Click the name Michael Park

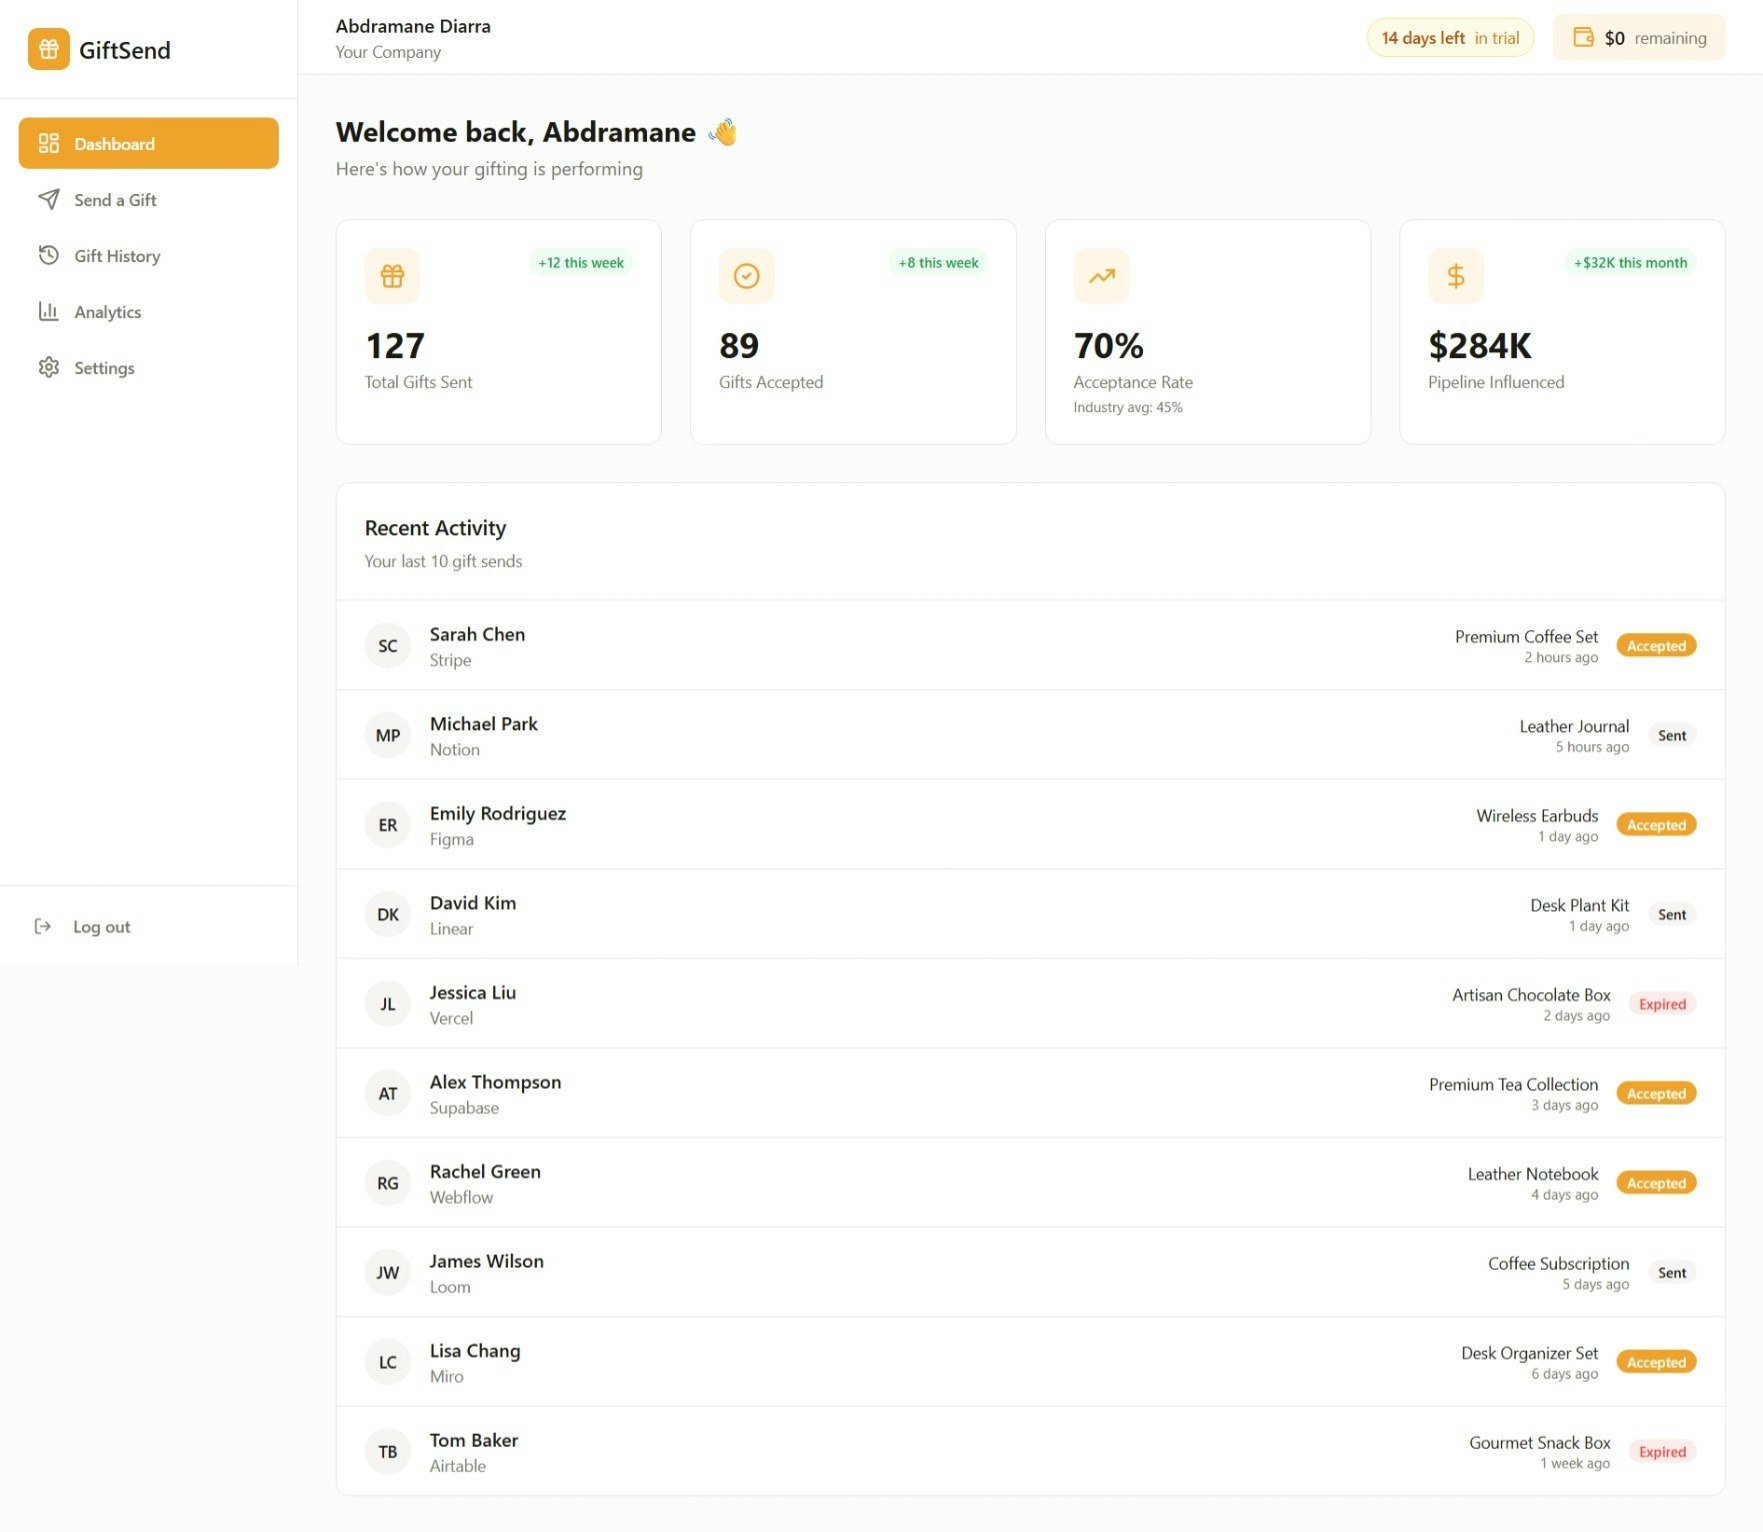484,723
